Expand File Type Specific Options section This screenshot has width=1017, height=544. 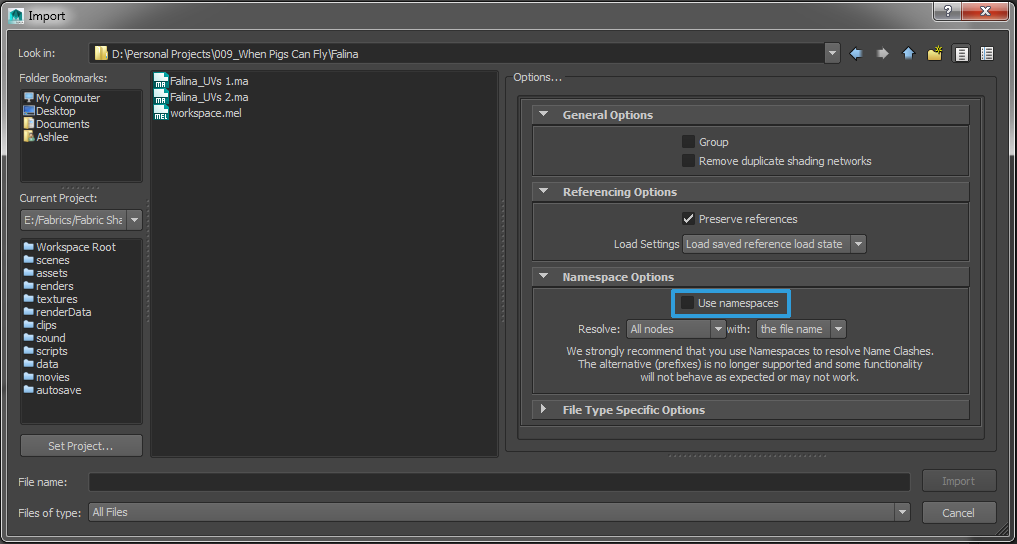(x=544, y=410)
